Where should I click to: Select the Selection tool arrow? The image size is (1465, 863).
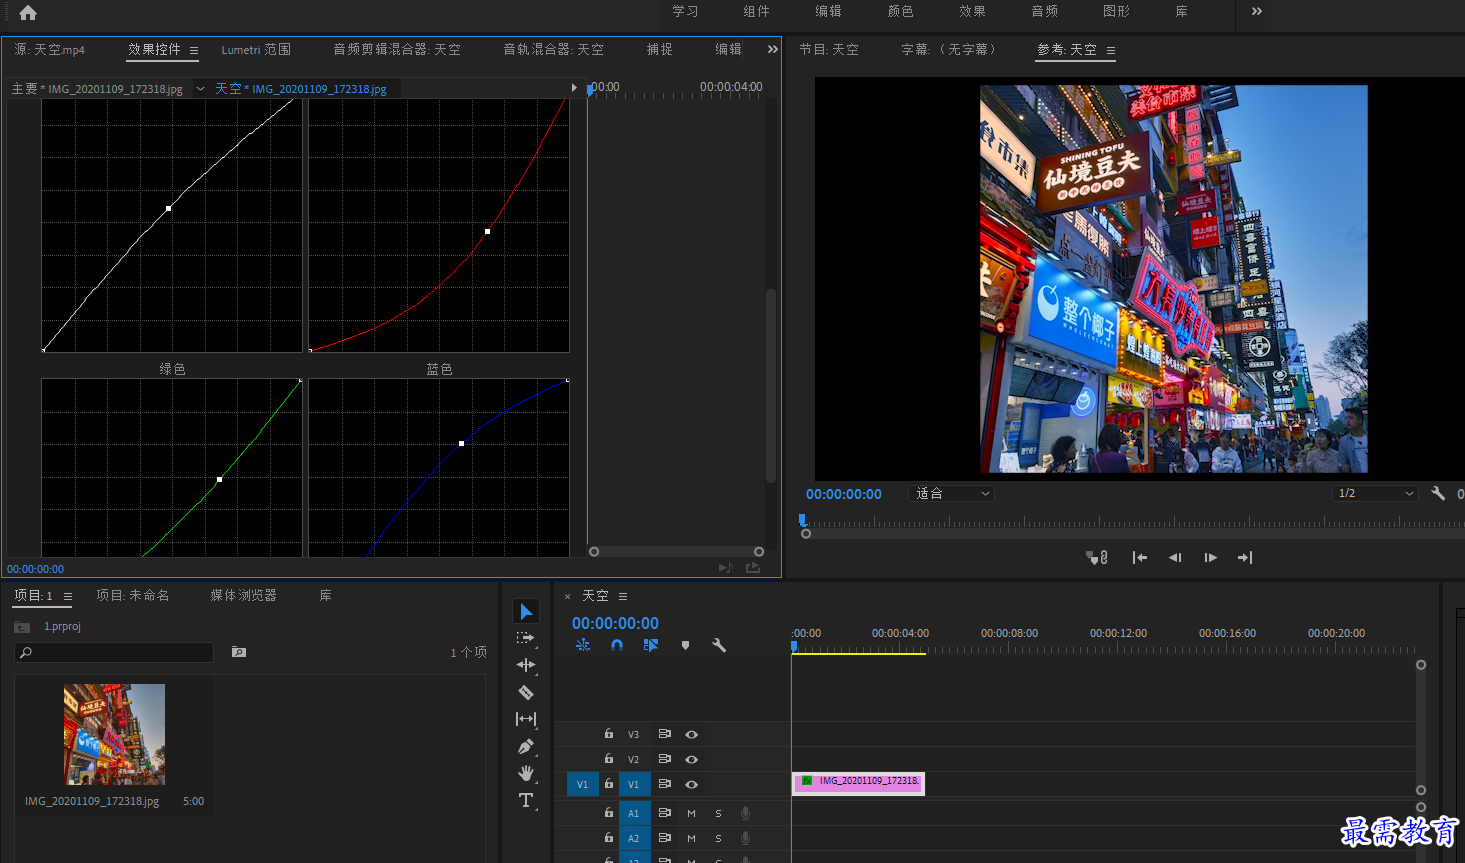[x=526, y=611]
